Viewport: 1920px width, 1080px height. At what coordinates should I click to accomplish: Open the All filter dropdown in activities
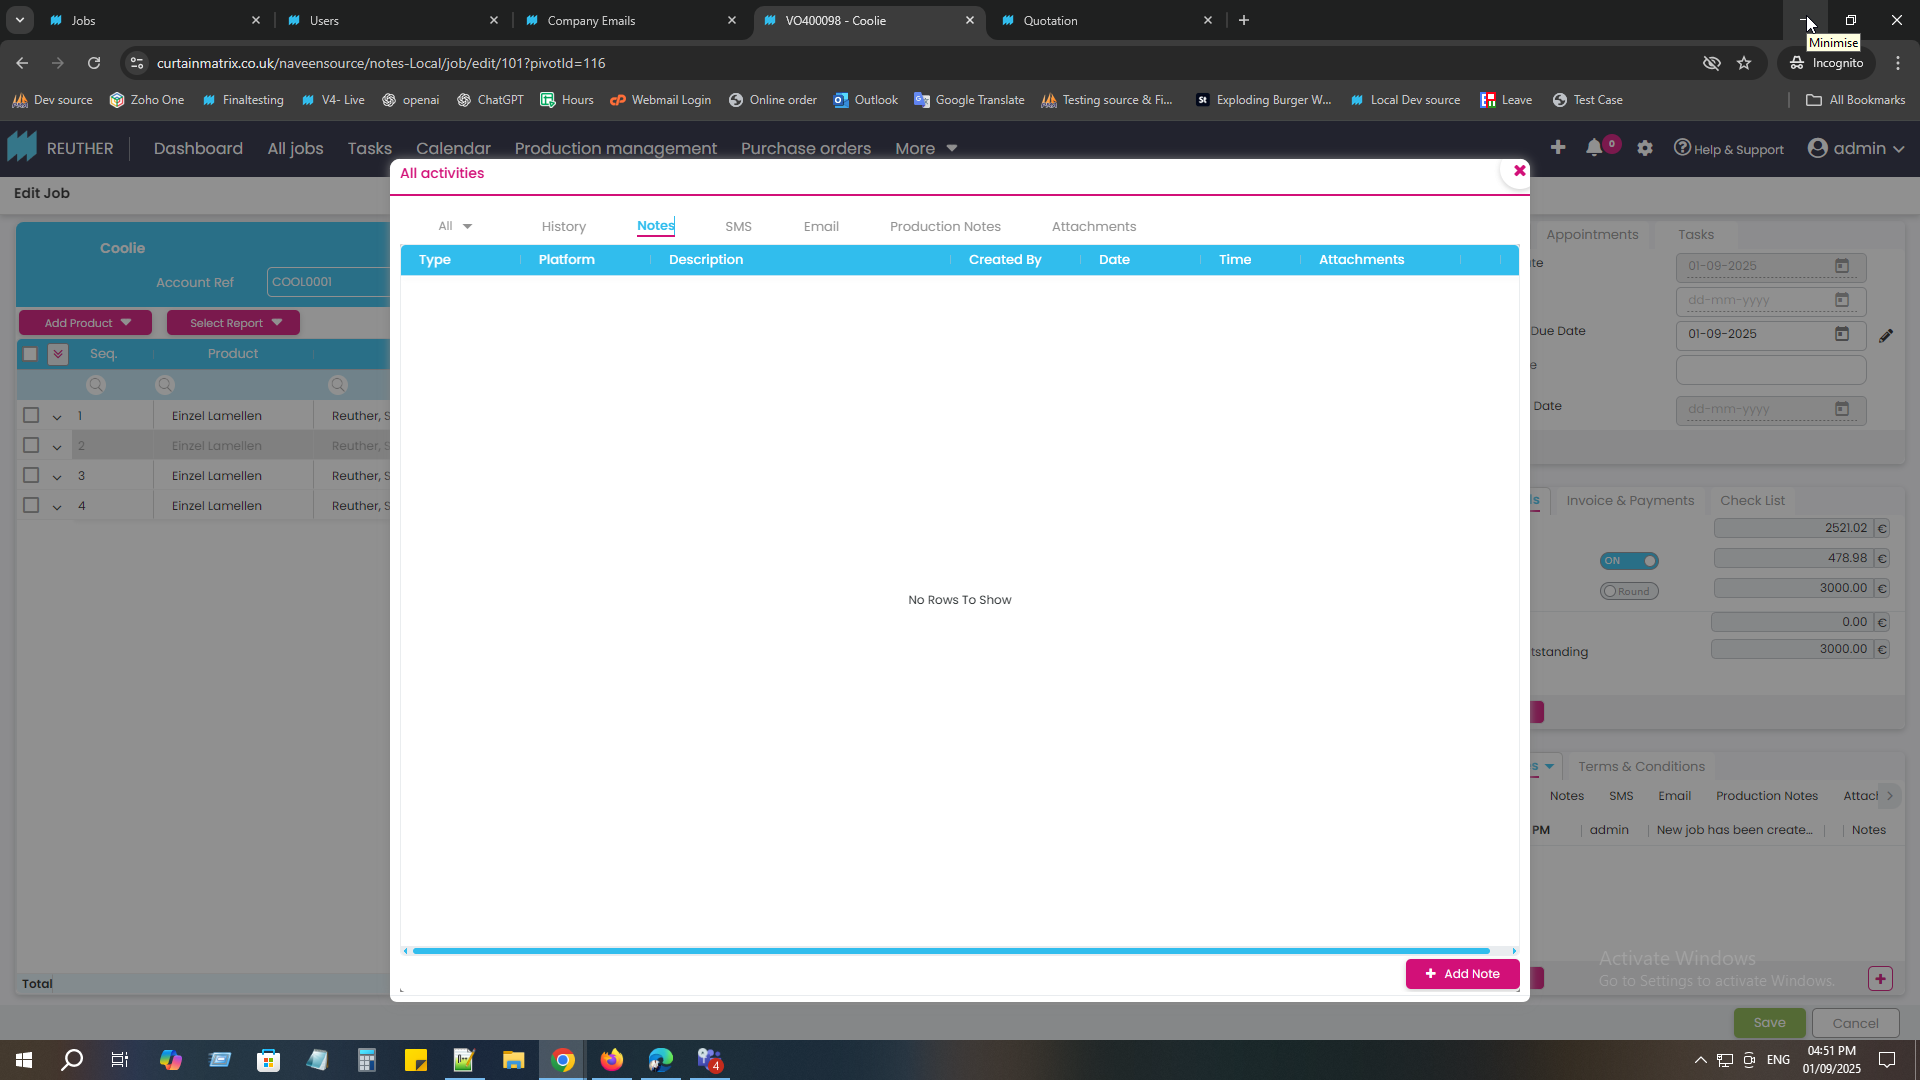[x=455, y=226]
